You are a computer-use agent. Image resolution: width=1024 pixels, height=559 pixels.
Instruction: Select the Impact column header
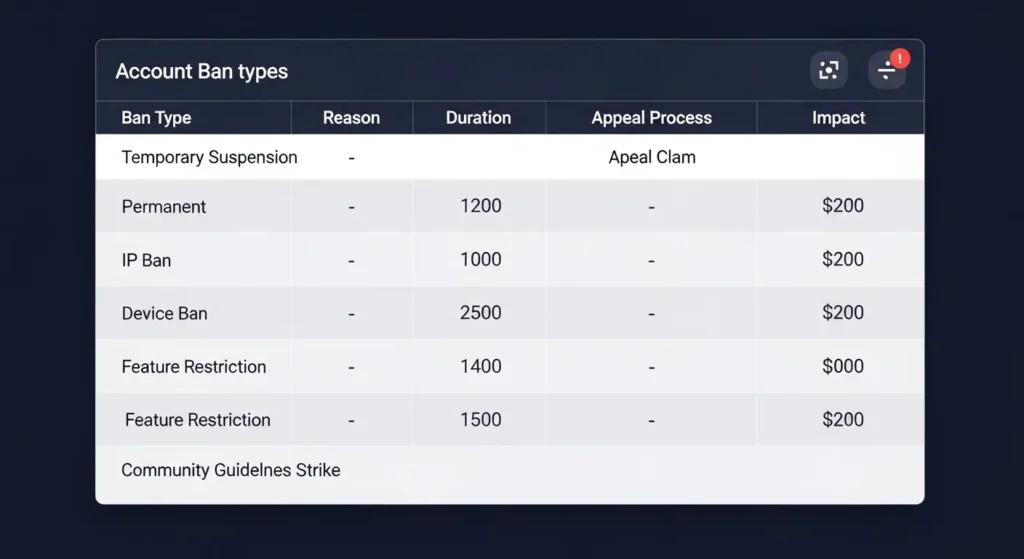tap(838, 118)
